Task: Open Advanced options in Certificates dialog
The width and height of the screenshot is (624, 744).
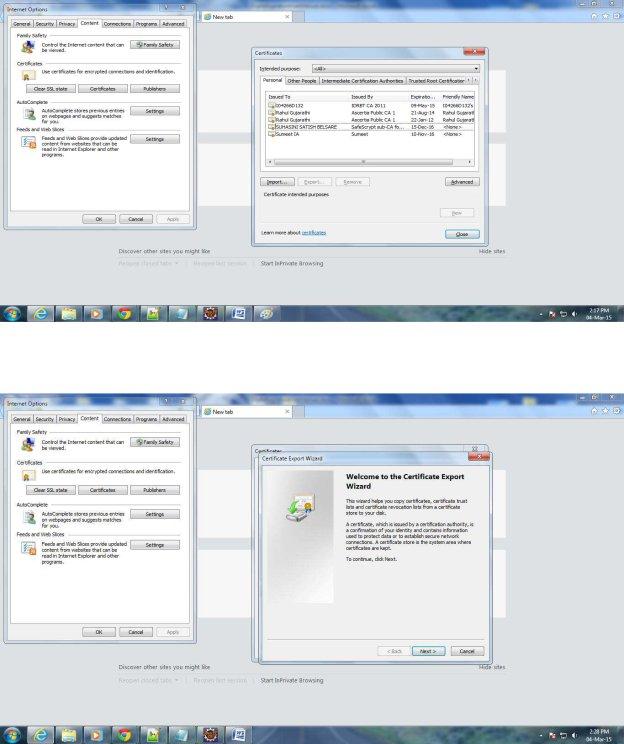Action: click(462, 182)
